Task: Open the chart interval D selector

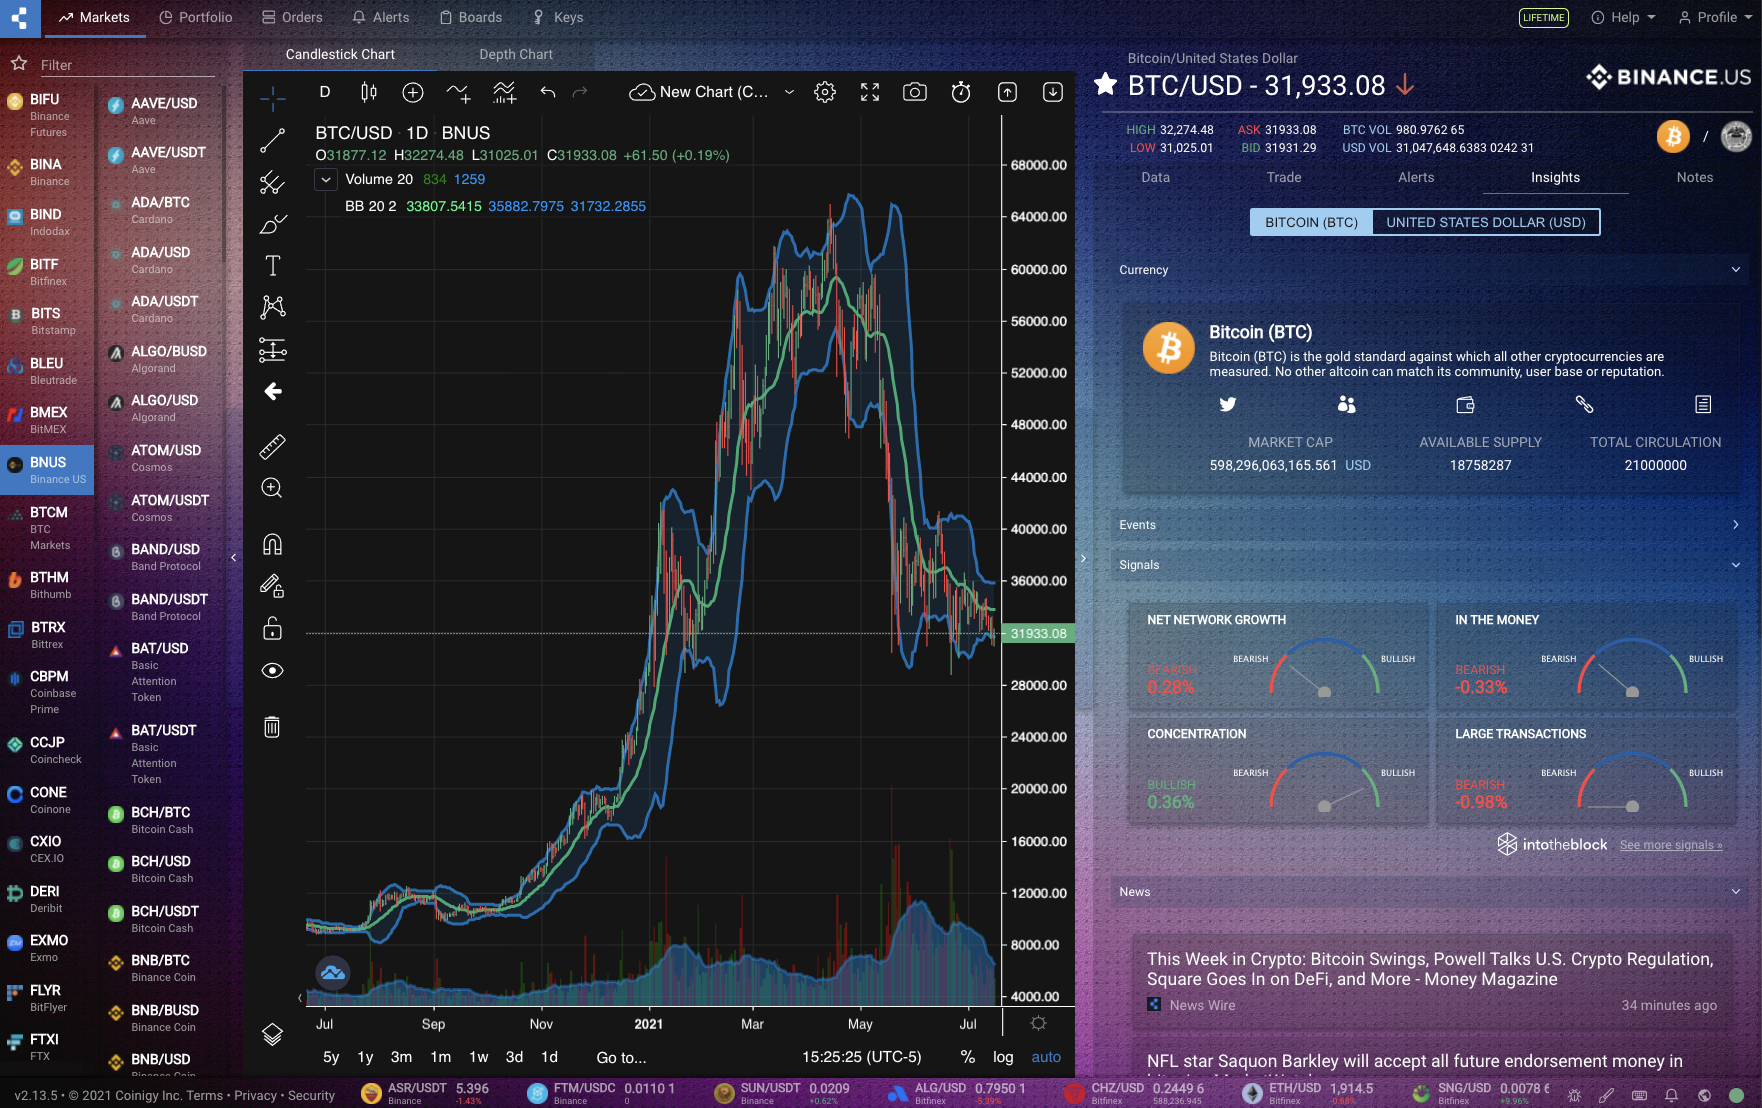Action: 325,92
